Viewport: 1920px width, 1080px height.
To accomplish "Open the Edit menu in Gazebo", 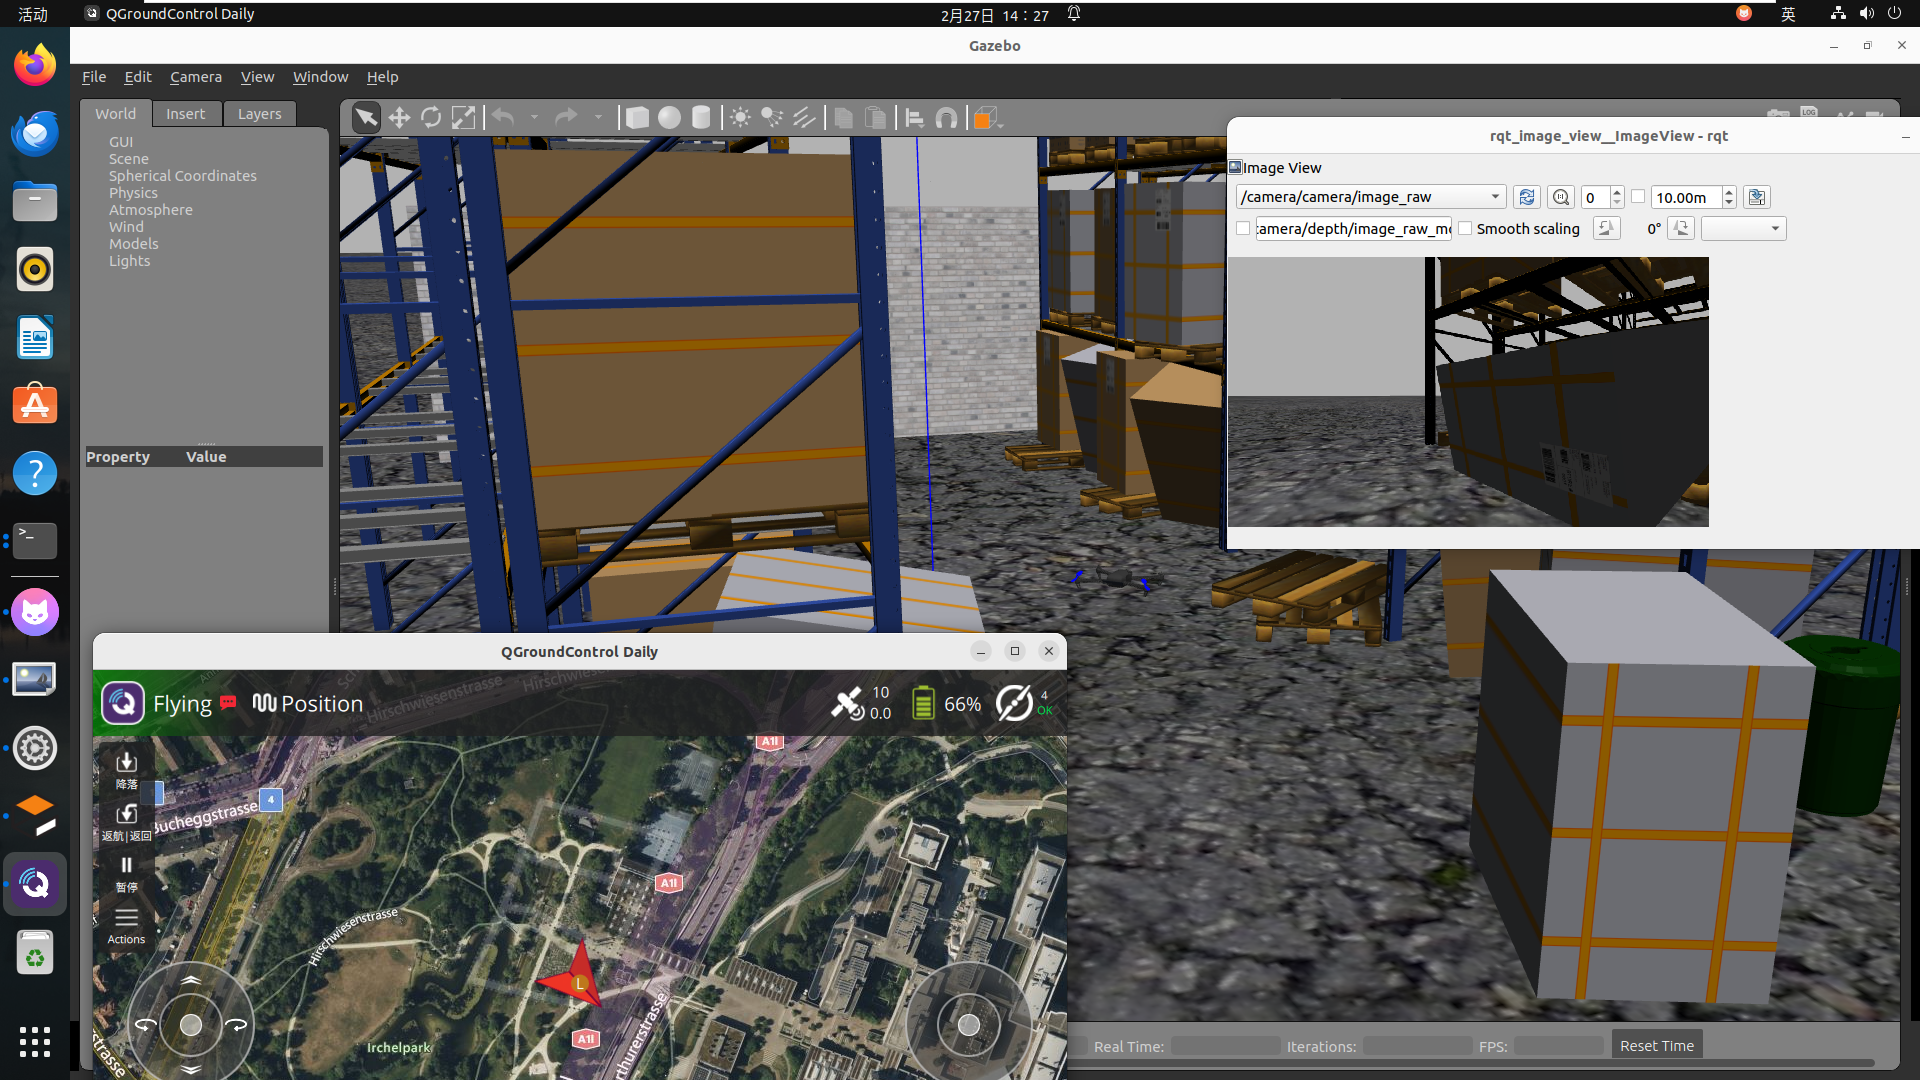I will [x=138, y=77].
